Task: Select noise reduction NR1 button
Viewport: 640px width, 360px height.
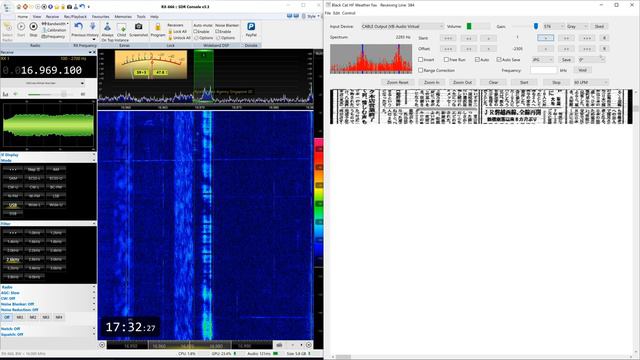Action: pos(20,317)
